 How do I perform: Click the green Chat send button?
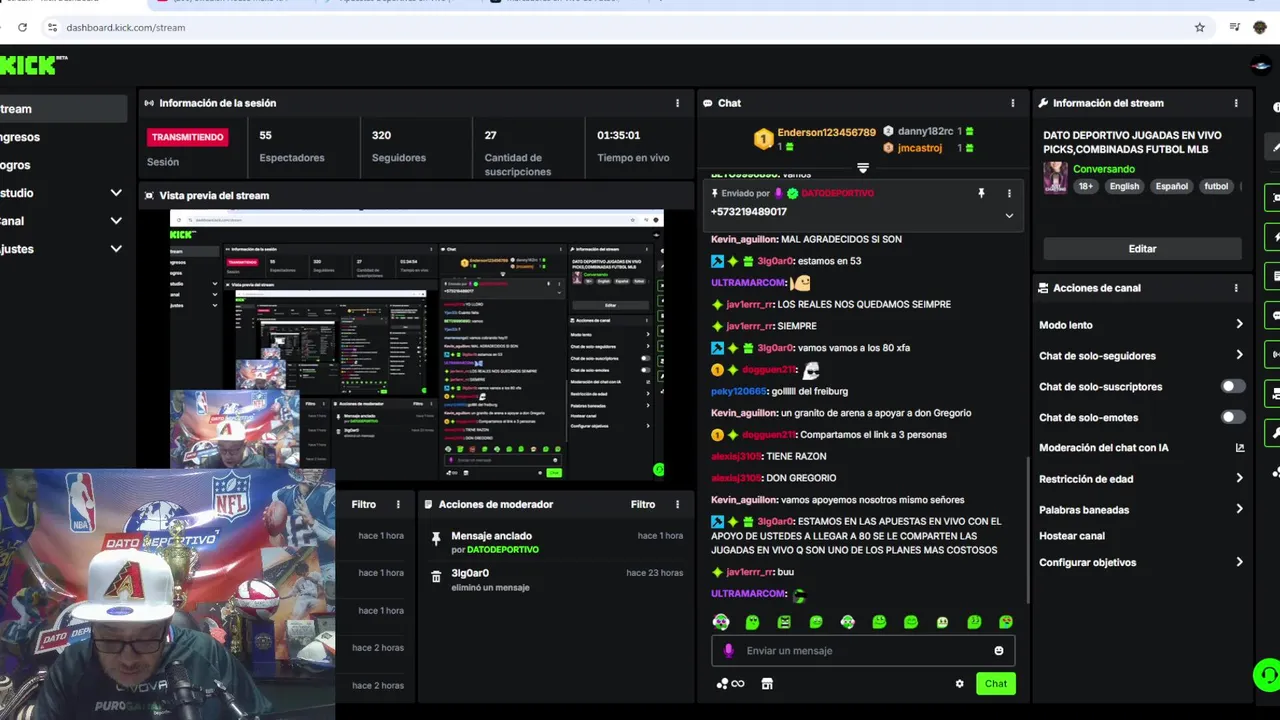pos(996,684)
